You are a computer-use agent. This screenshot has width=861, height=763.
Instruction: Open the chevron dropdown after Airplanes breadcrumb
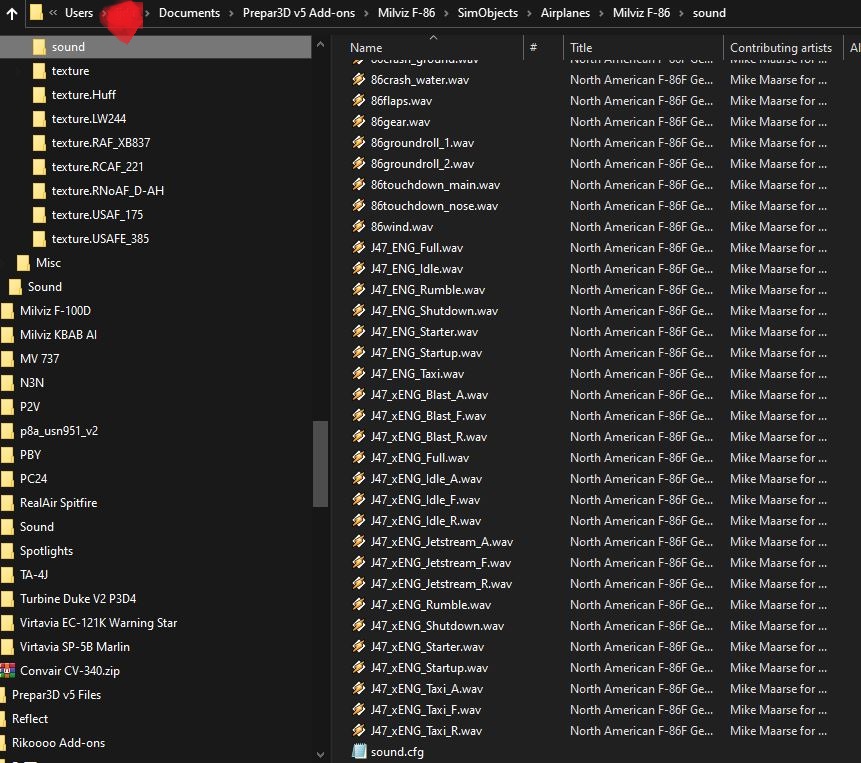[601, 13]
